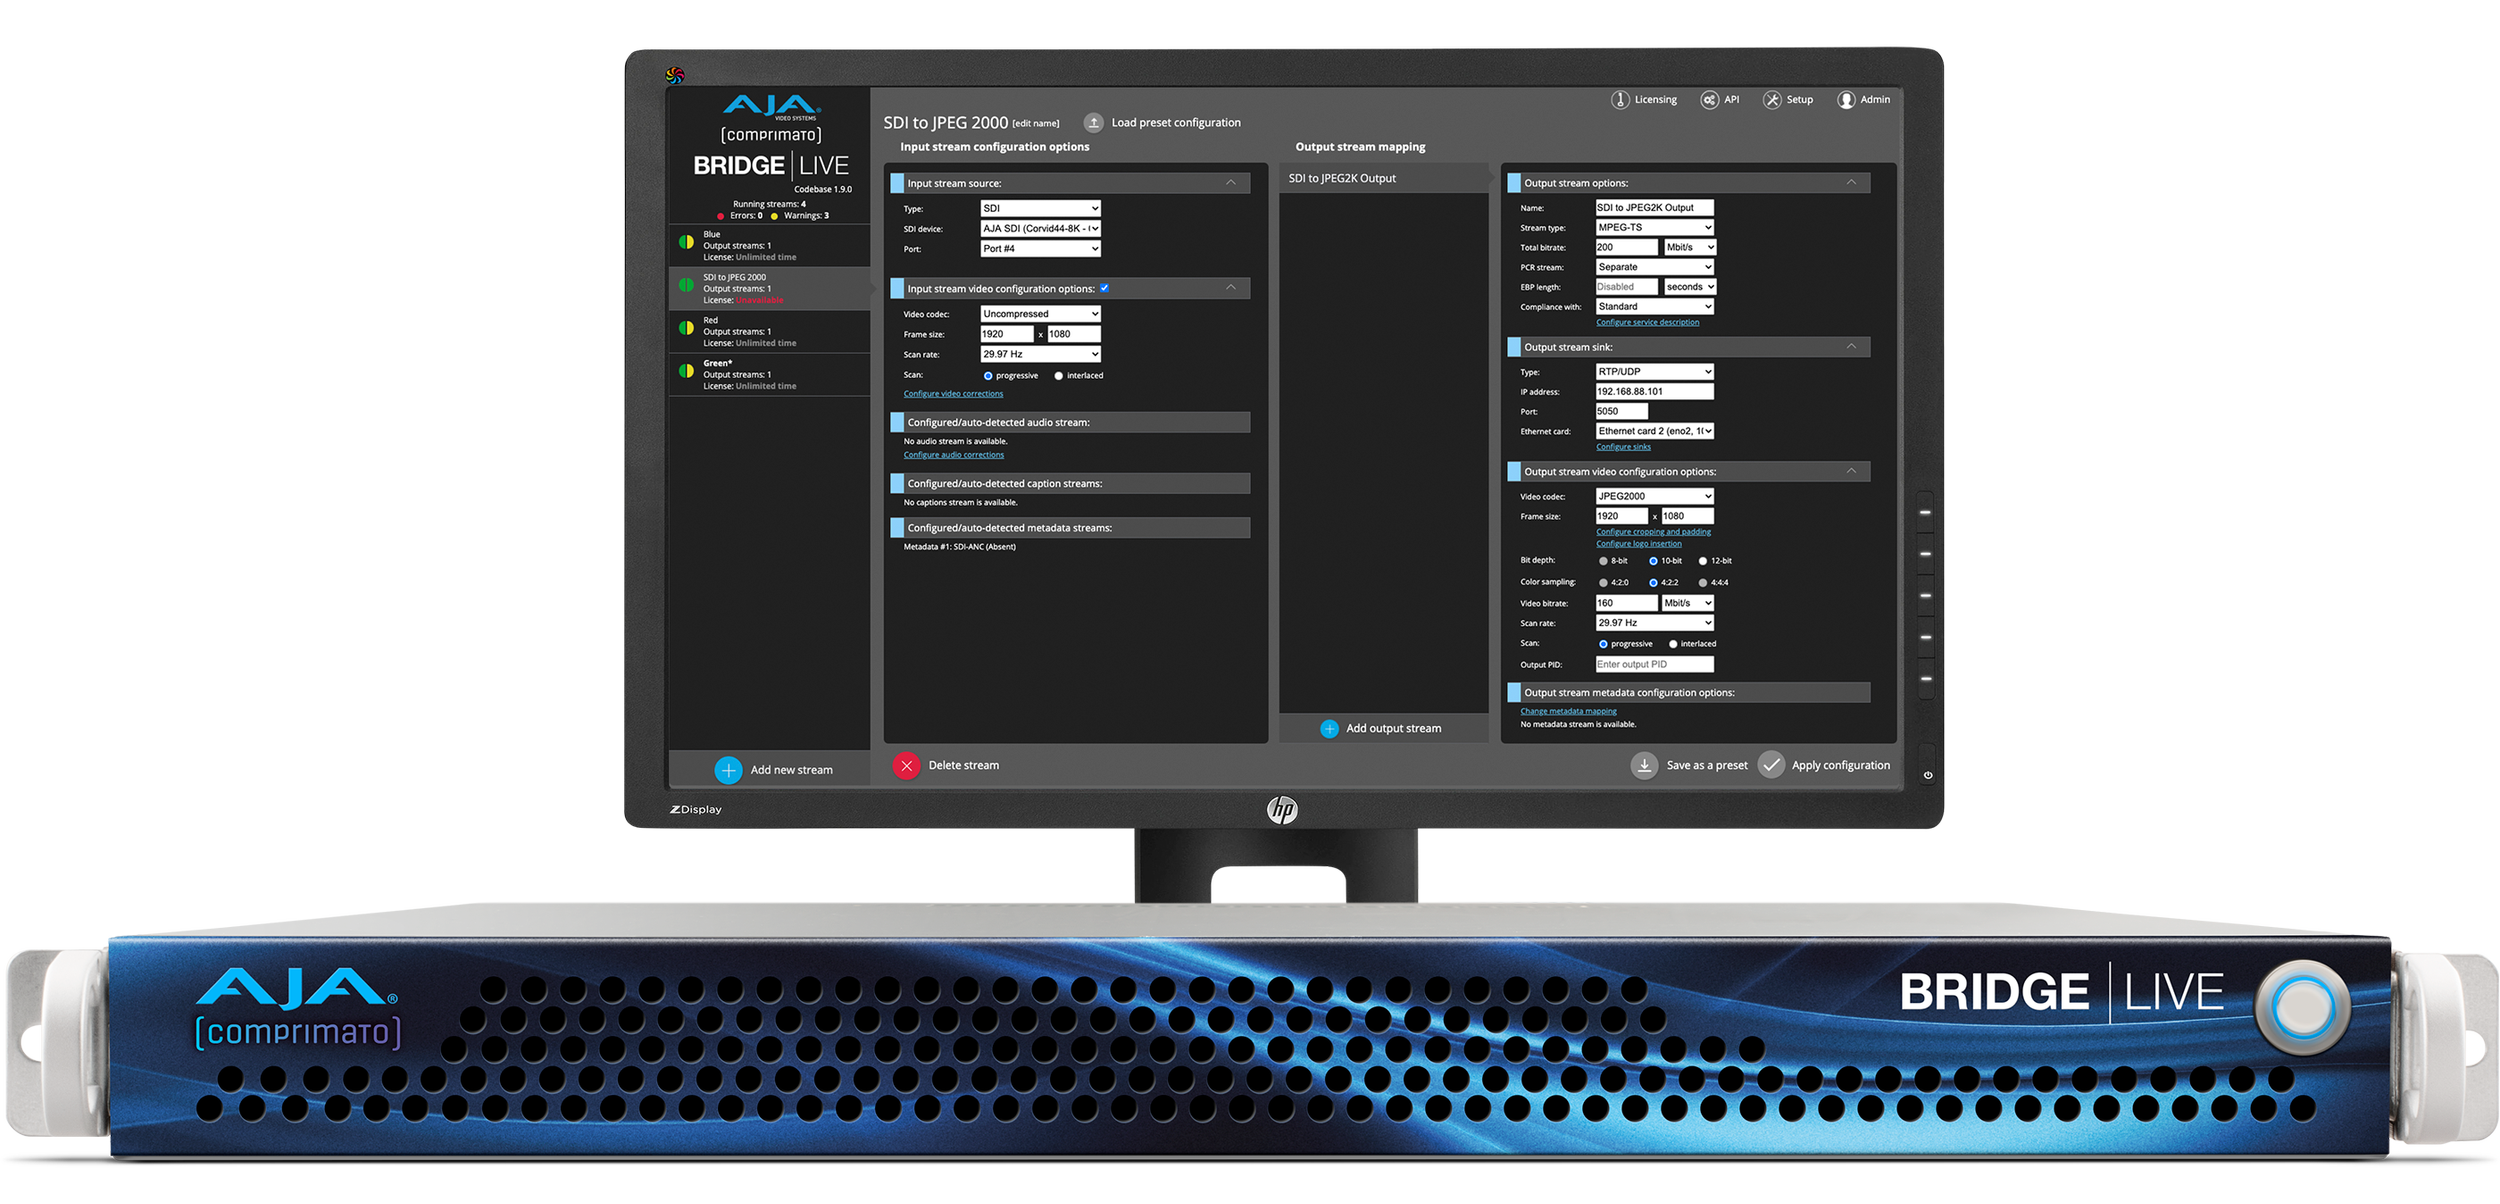
Task: Open the Stream type MPEG-TS dropdown
Action: (1654, 227)
